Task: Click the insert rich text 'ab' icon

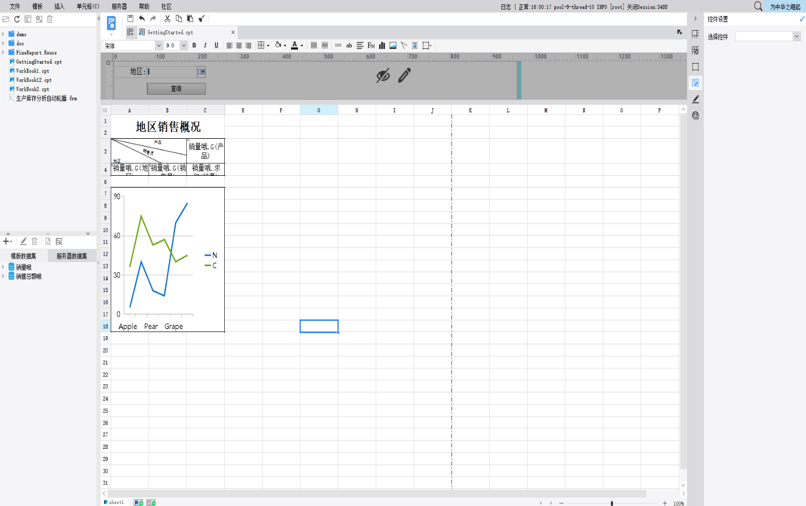Action: 349,45
